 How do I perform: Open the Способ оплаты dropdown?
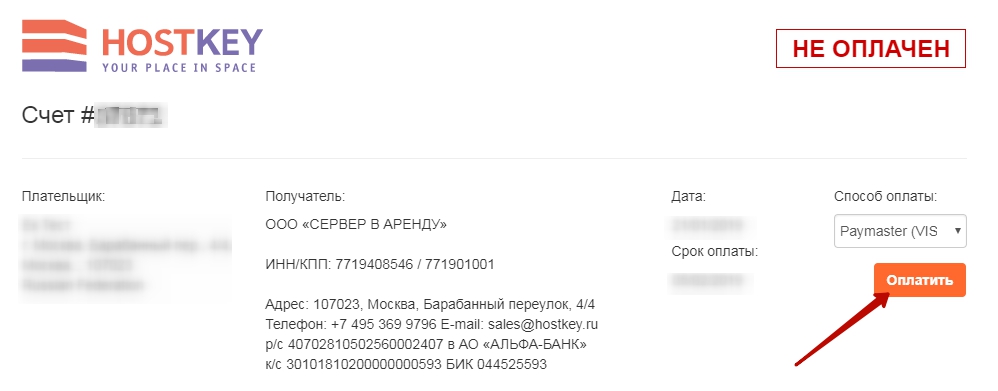(900, 231)
